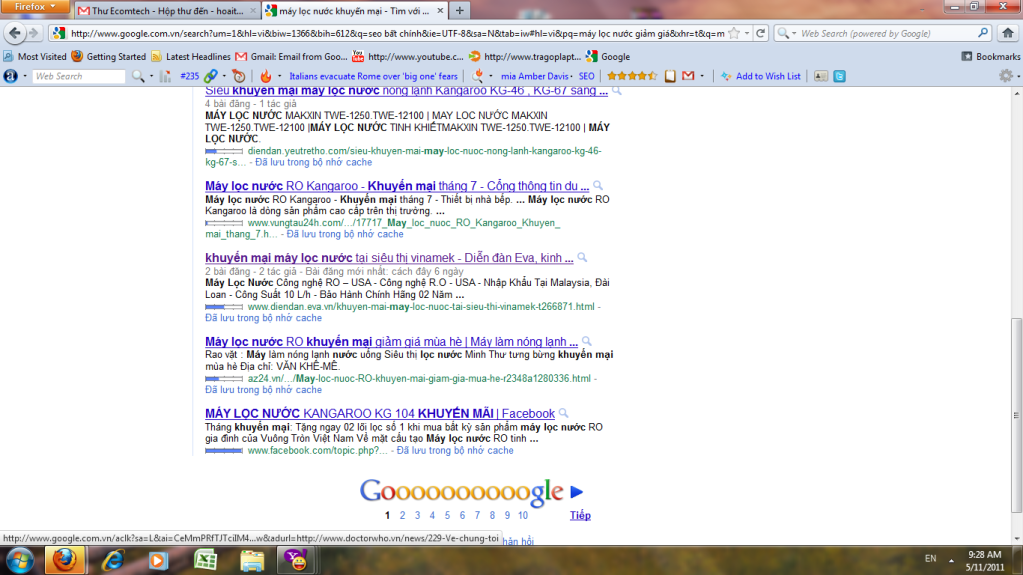1023x575 pixels.
Task: Open new tab with plus button
Action: [459, 10]
